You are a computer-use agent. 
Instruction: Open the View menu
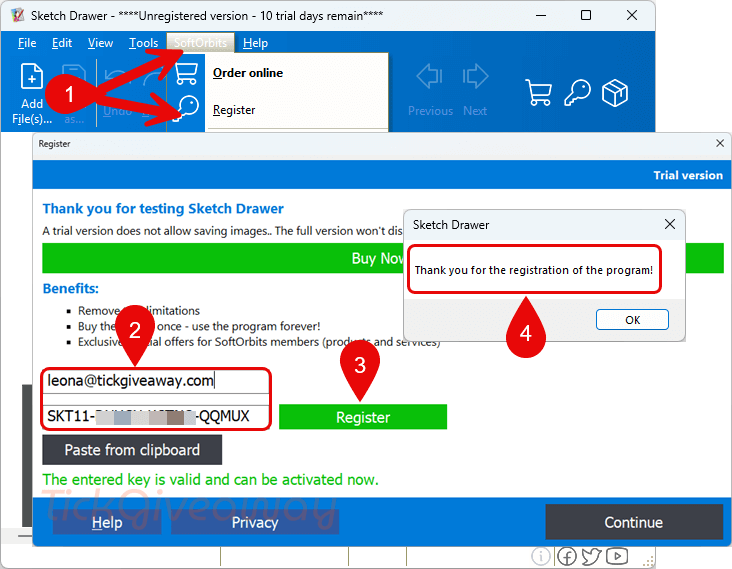100,43
